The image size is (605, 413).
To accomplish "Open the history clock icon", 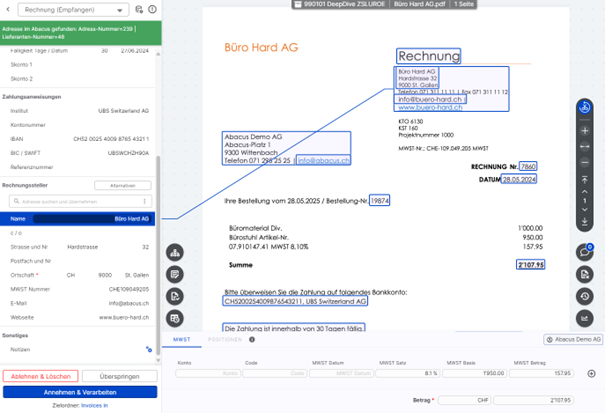I will pyautogui.click(x=585, y=296).
